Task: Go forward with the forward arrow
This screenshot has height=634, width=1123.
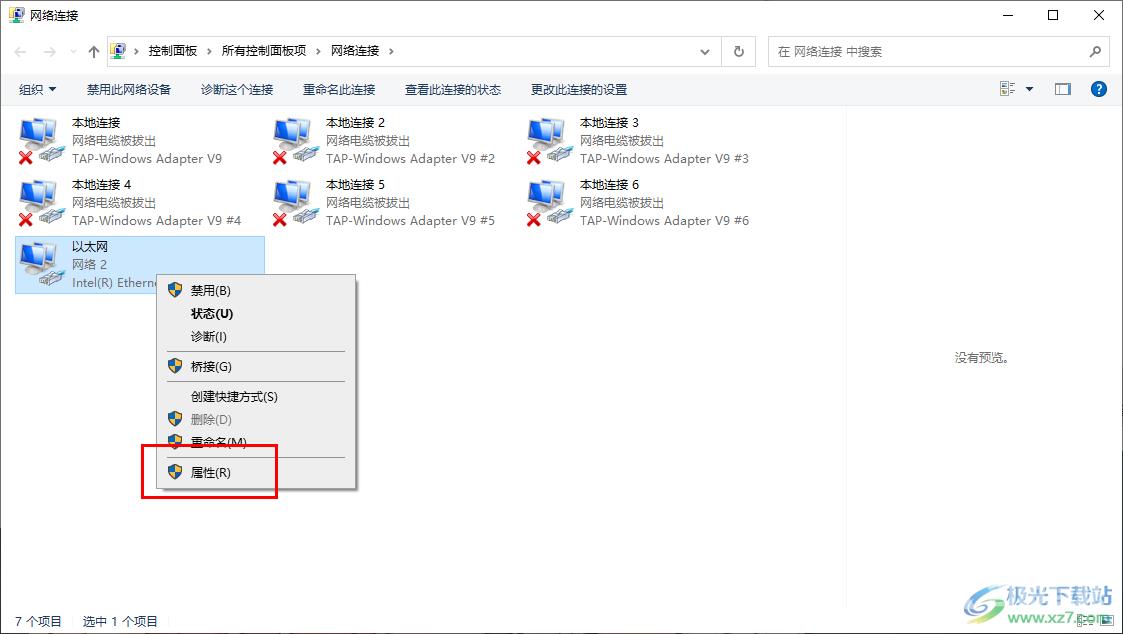Action: point(49,52)
